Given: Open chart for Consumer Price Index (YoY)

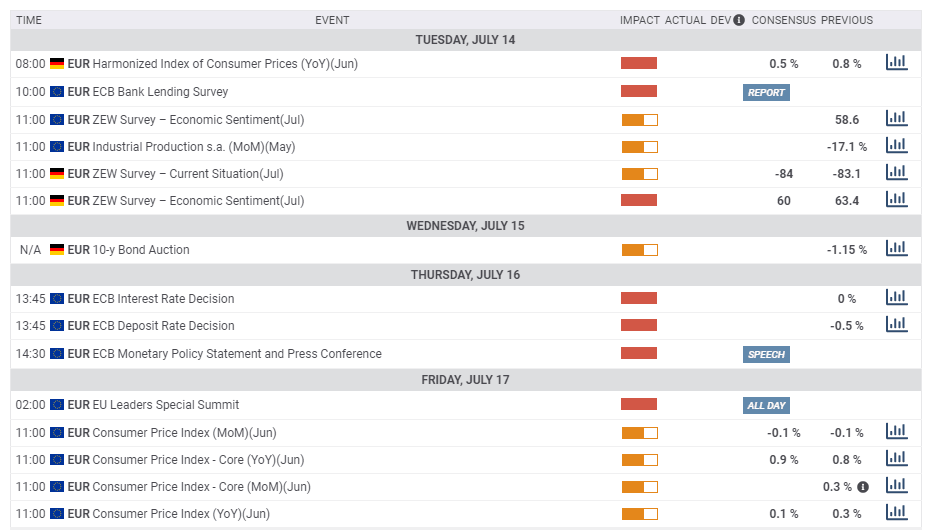Looking at the screenshot, I should pos(896,513).
